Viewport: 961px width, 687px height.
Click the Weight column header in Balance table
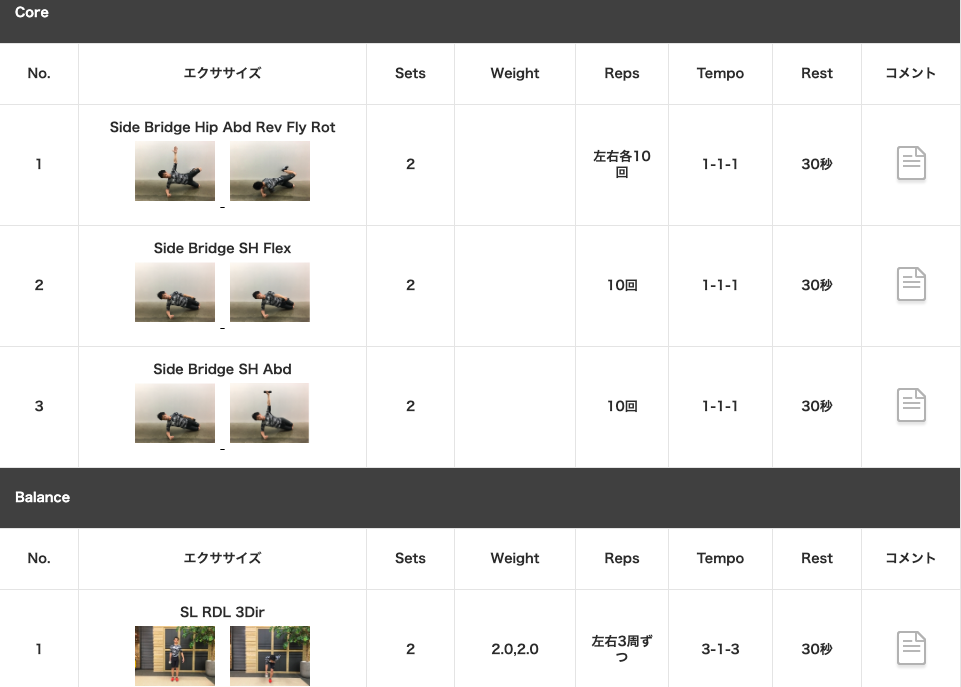(515, 558)
